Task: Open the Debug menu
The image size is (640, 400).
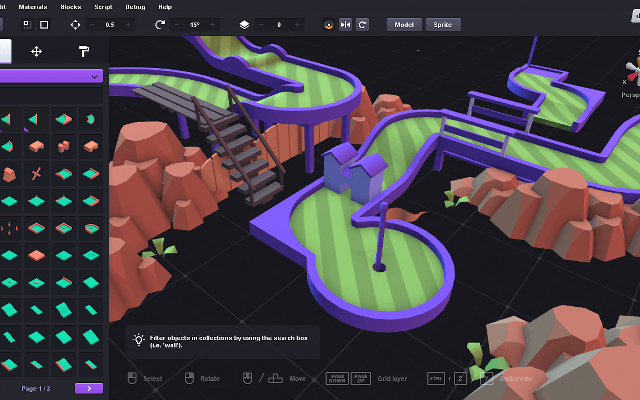Action: [135, 7]
